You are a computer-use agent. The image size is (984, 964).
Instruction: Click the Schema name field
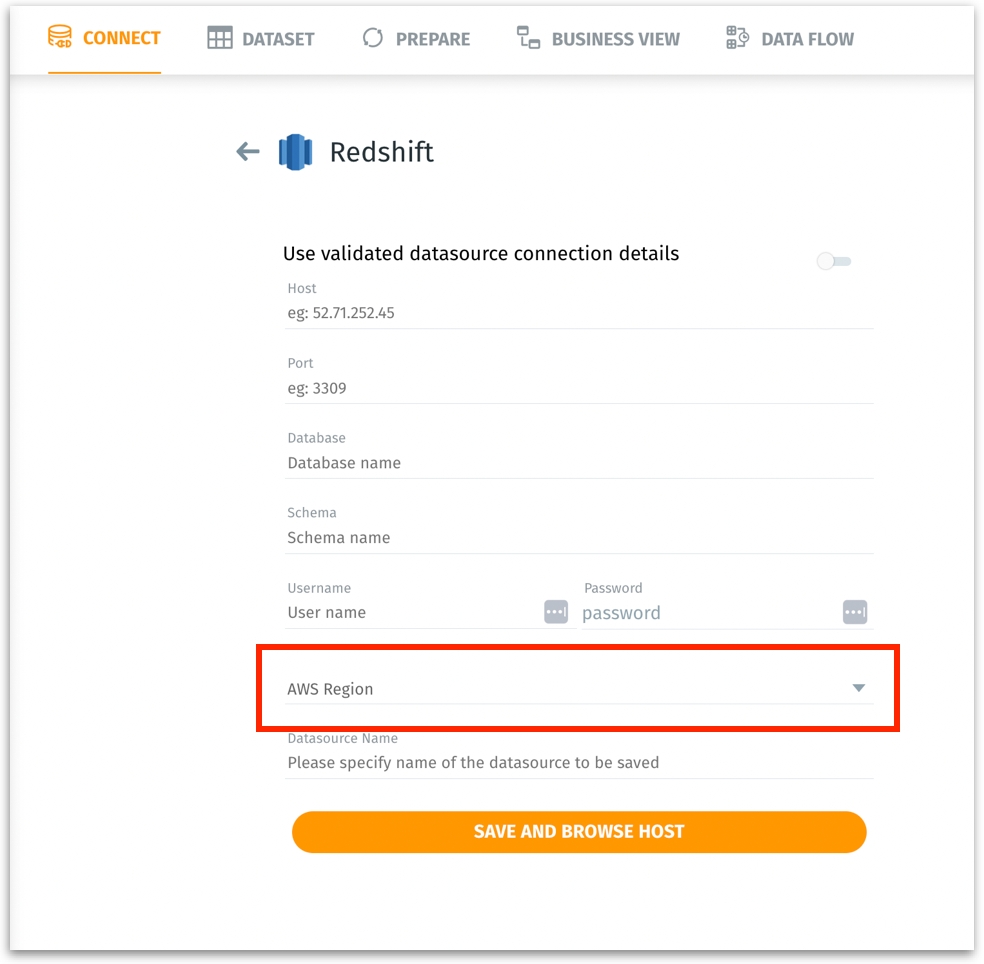(578, 538)
